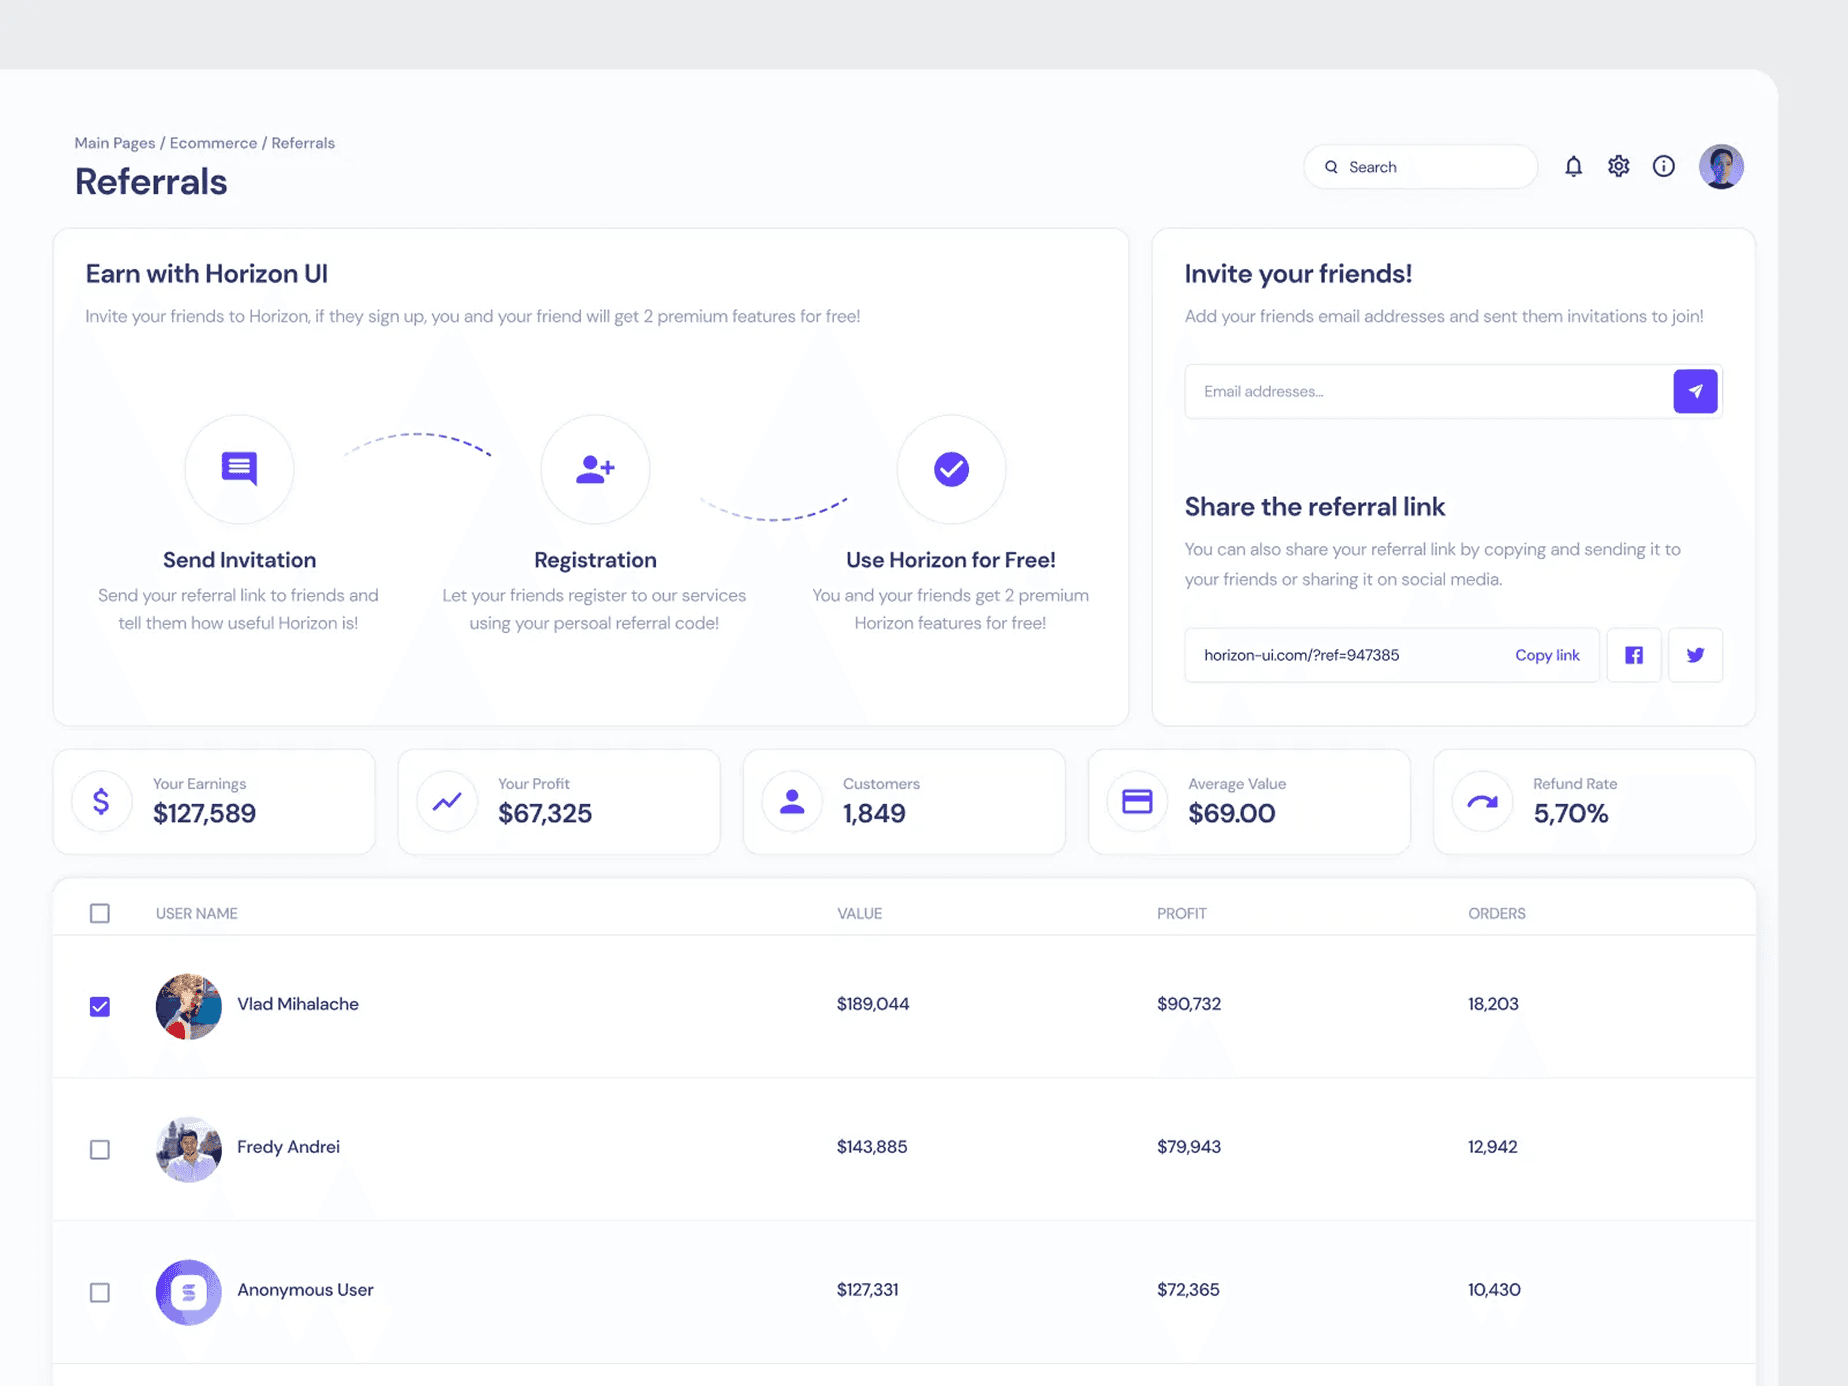Toggle the select-all checkbox in table header
Image resolution: width=1848 pixels, height=1386 pixels.
(x=100, y=913)
